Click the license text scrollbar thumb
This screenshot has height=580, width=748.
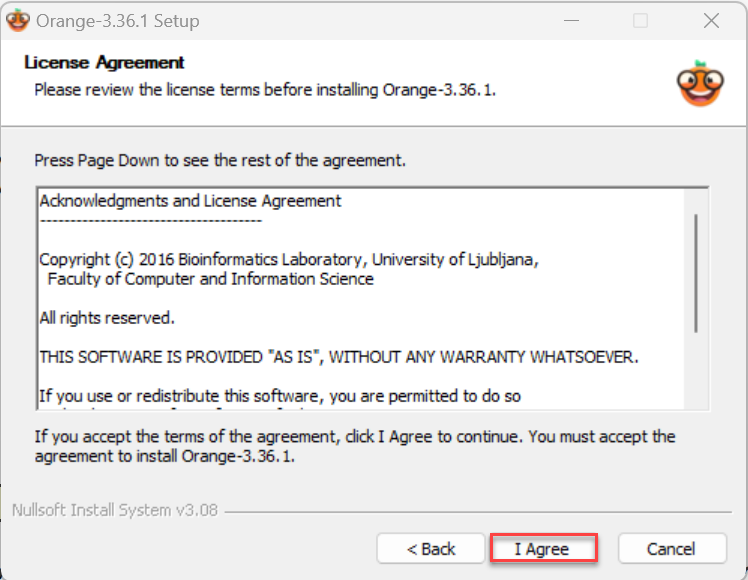(x=696, y=273)
